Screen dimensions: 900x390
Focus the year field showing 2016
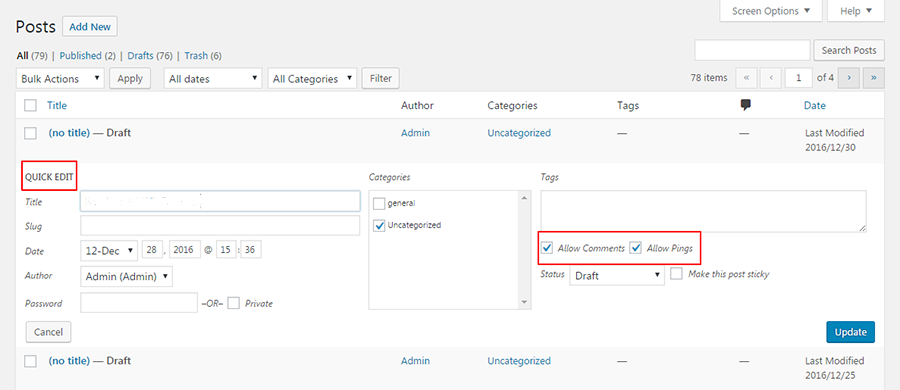click(185, 250)
